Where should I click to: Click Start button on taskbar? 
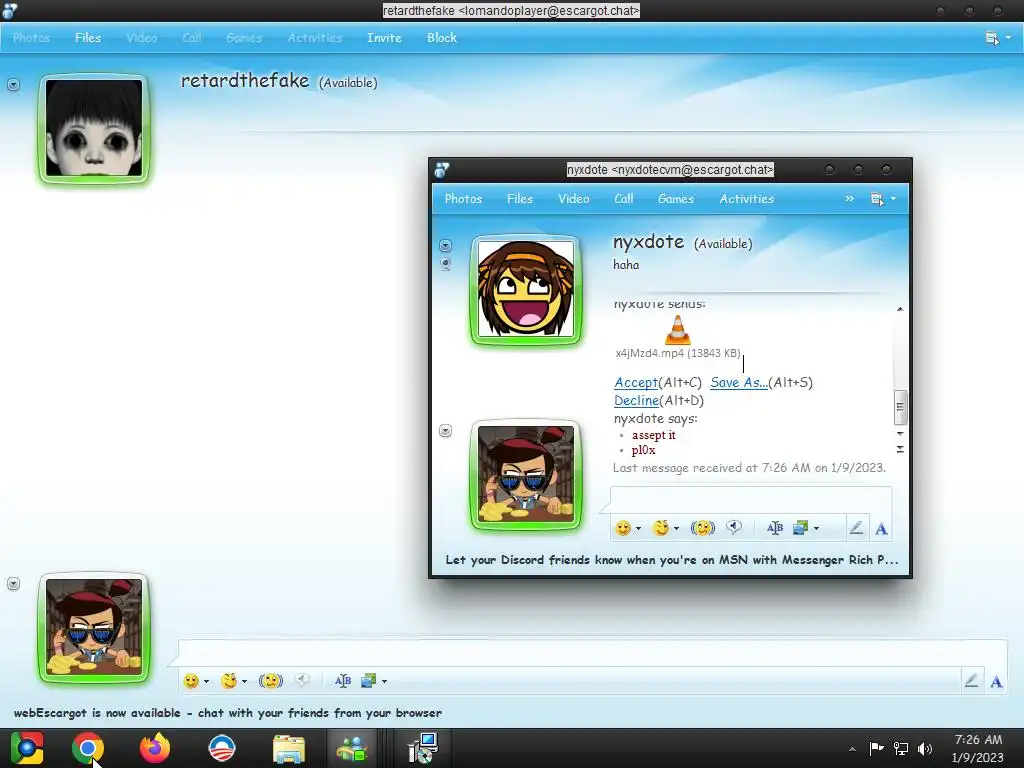26,748
